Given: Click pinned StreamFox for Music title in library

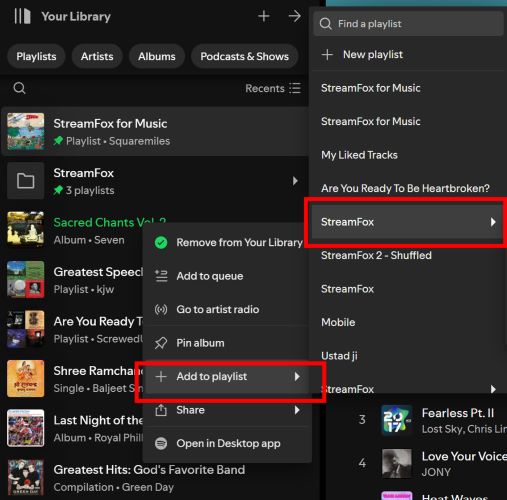Looking at the screenshot, I should [110, 123].
